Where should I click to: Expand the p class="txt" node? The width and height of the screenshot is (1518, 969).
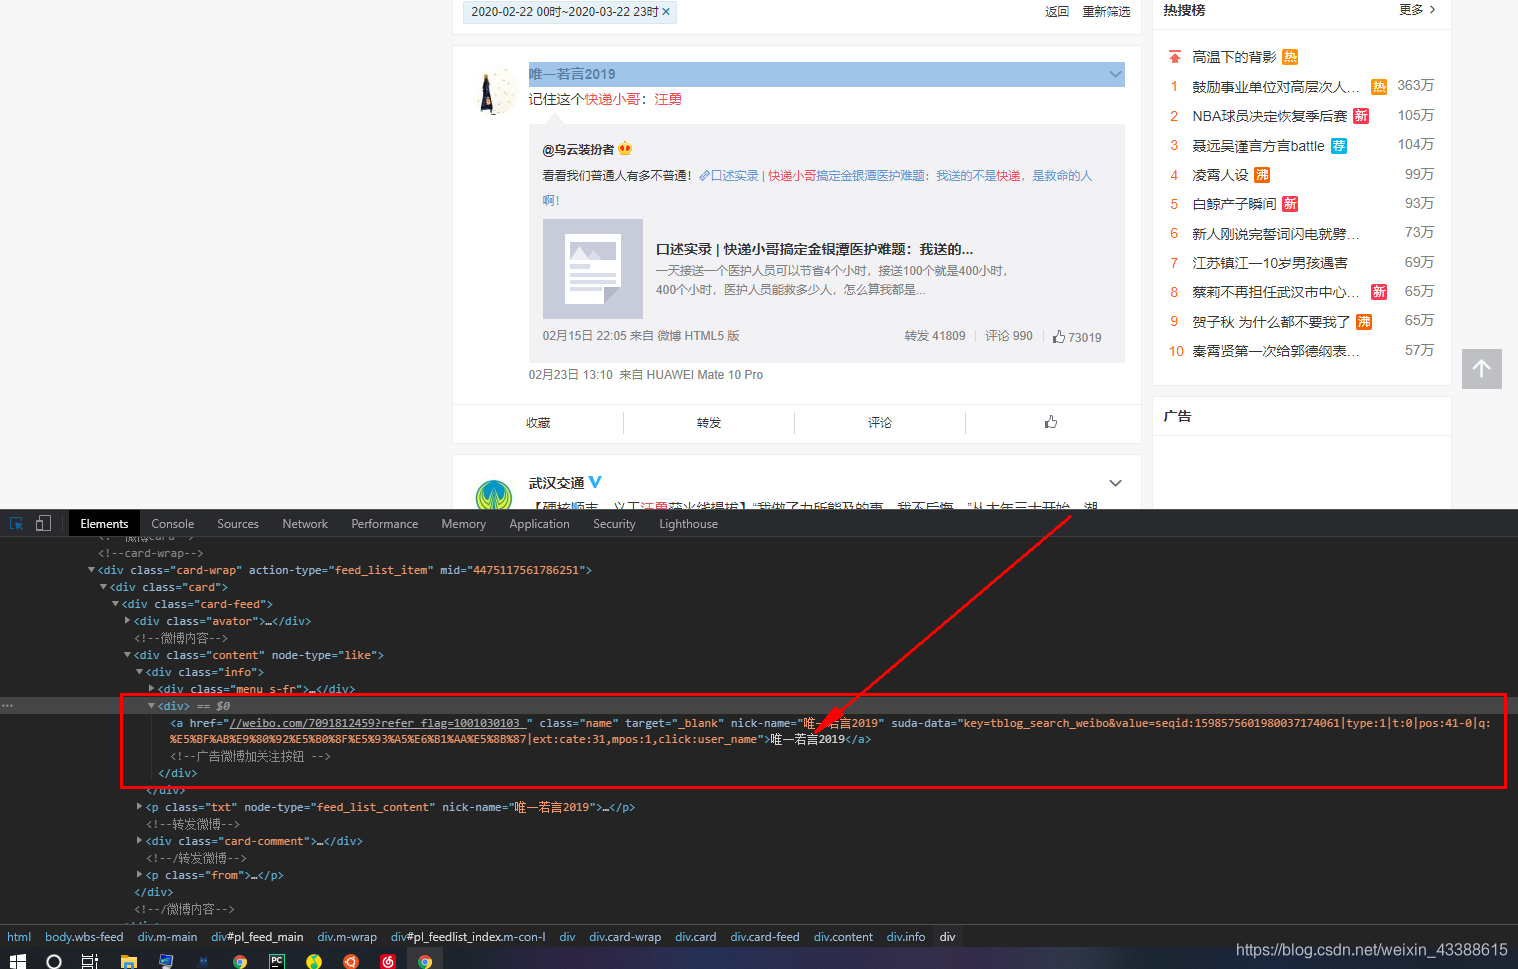139,806
